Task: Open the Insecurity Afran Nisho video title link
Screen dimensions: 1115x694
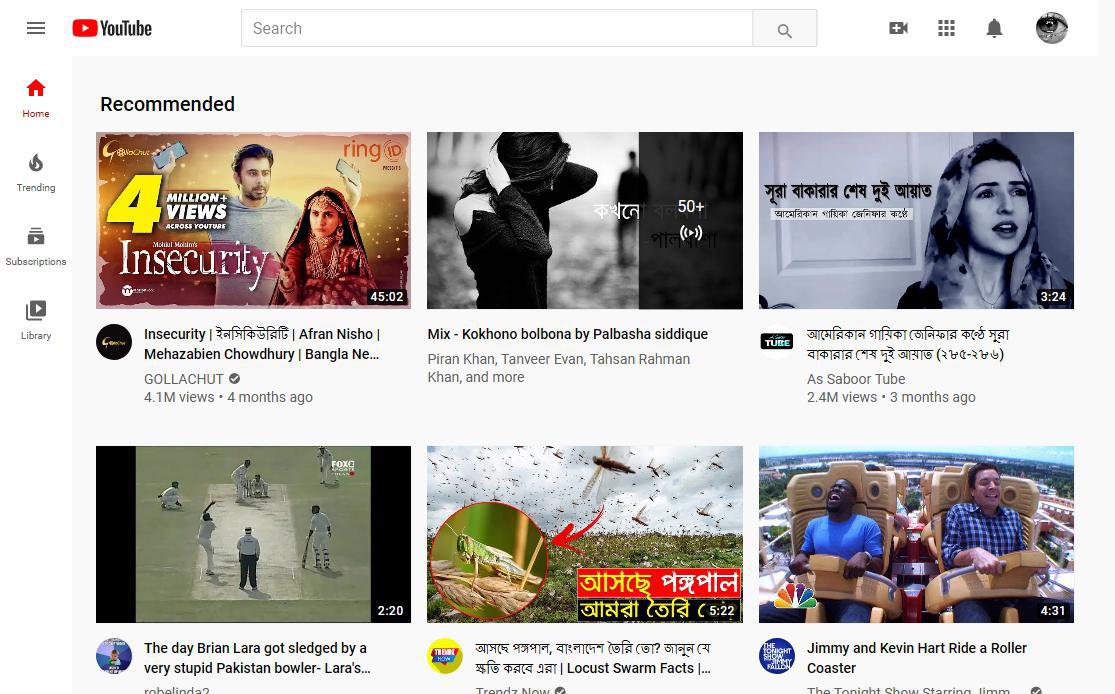Action: point(262,344)
